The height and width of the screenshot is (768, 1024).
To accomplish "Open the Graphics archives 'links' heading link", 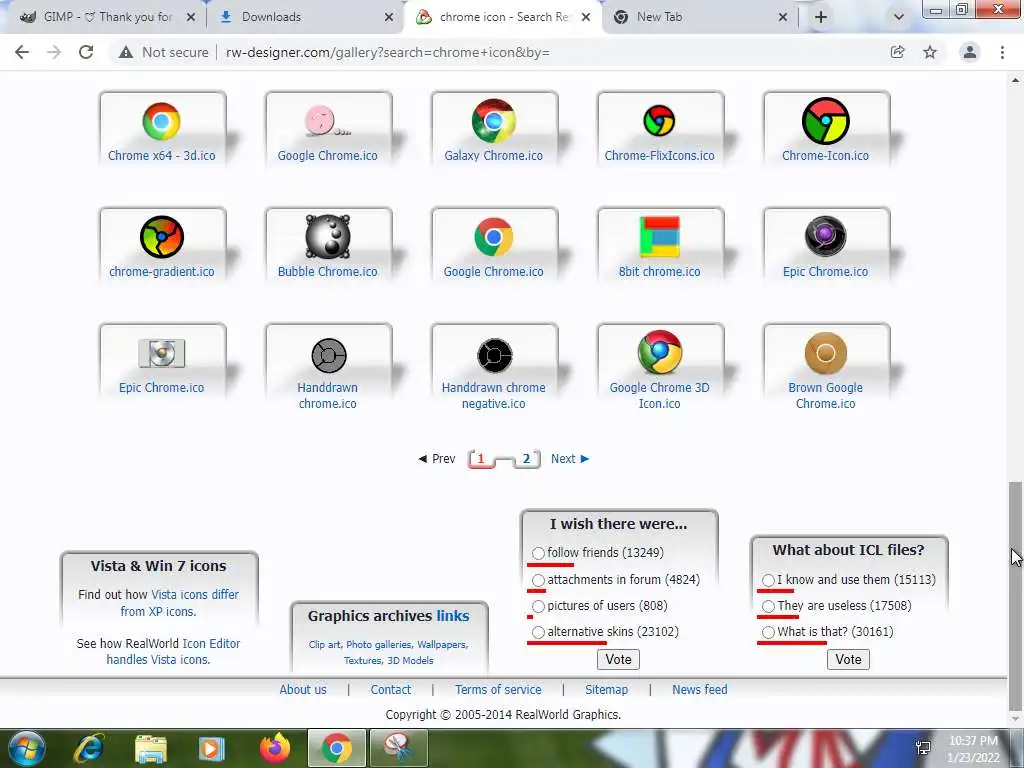I will [453, 616].
